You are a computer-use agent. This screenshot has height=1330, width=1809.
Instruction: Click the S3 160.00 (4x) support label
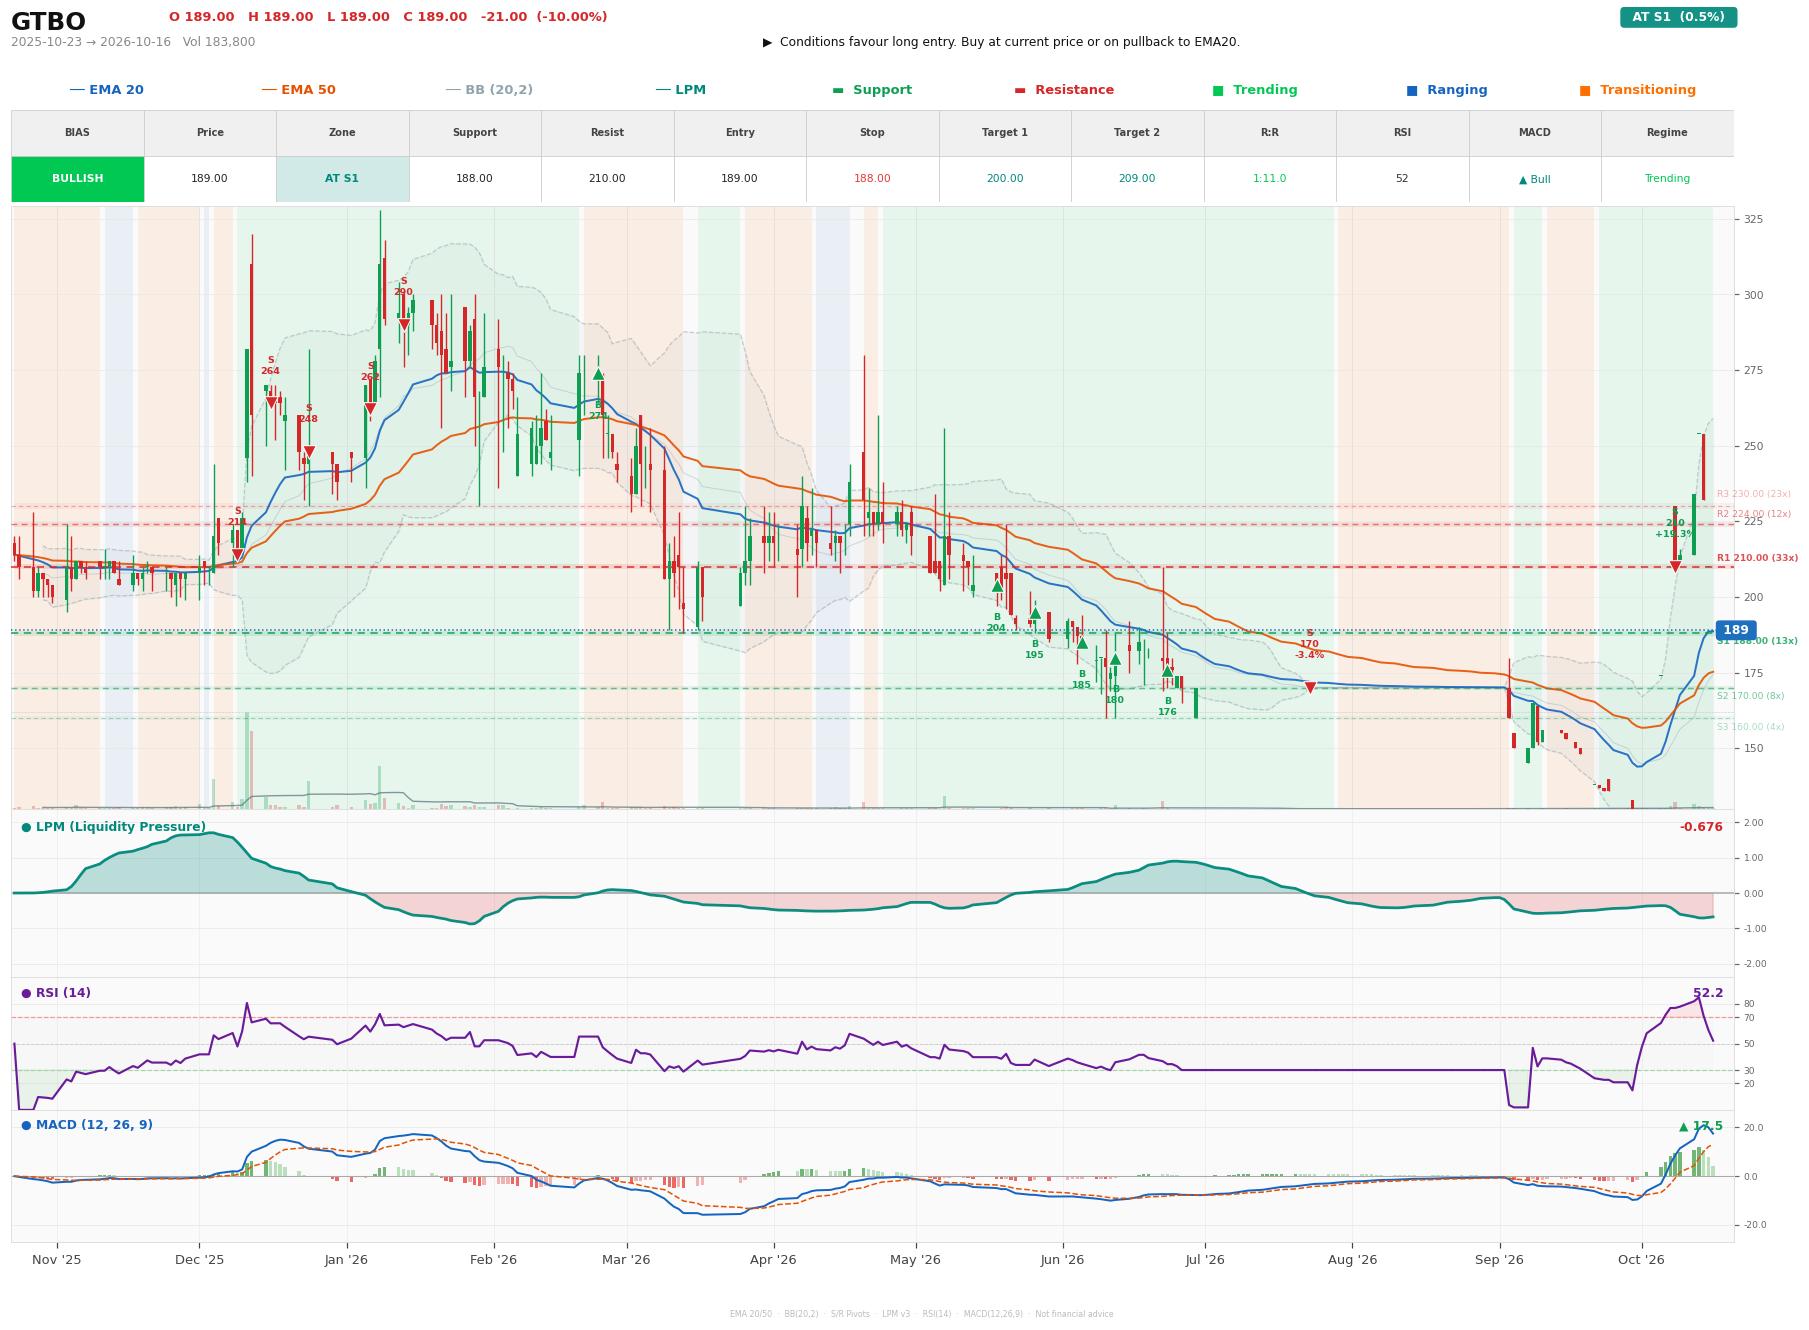tap(1750, 727)
